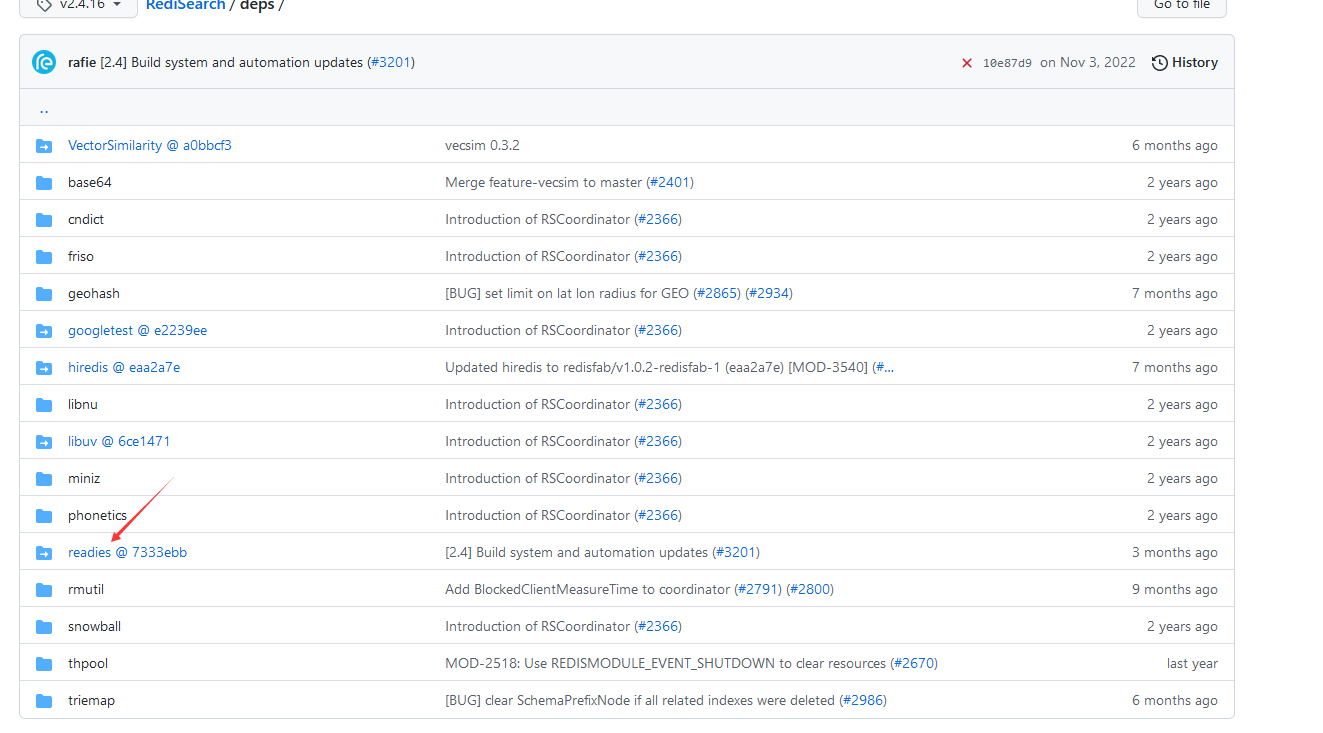Click the '9 months ago' timestamp for rmutil
Image resolution: width=1323 pixels, height=733 pixels.
(1175, 589)
